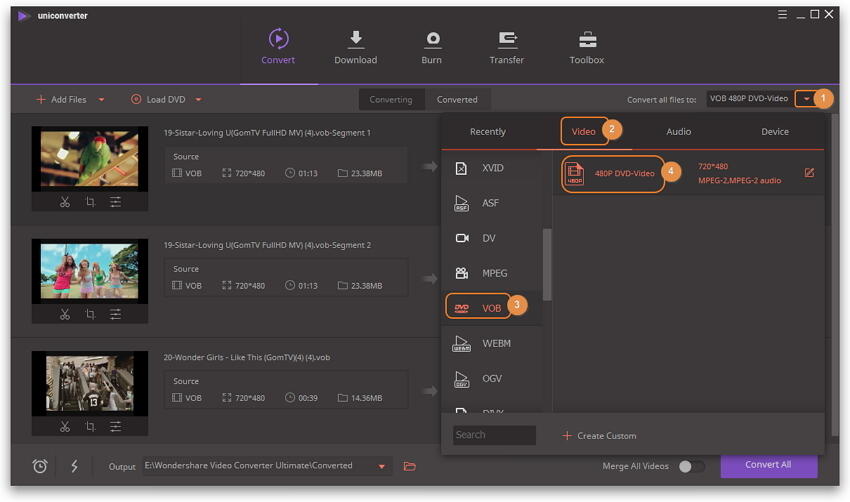The height and width of the screenshot is (502, 850).
Task: Select the Device tab in format panel
Action: [775, 132]
